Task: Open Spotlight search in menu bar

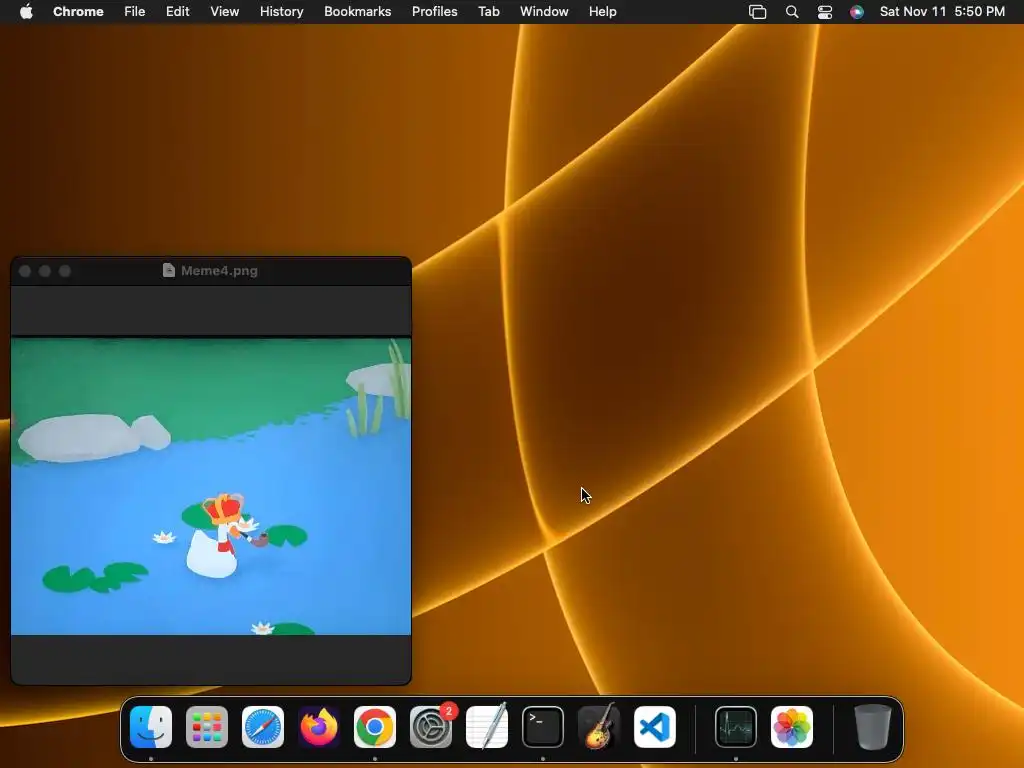Action: [x=792, y=12]
